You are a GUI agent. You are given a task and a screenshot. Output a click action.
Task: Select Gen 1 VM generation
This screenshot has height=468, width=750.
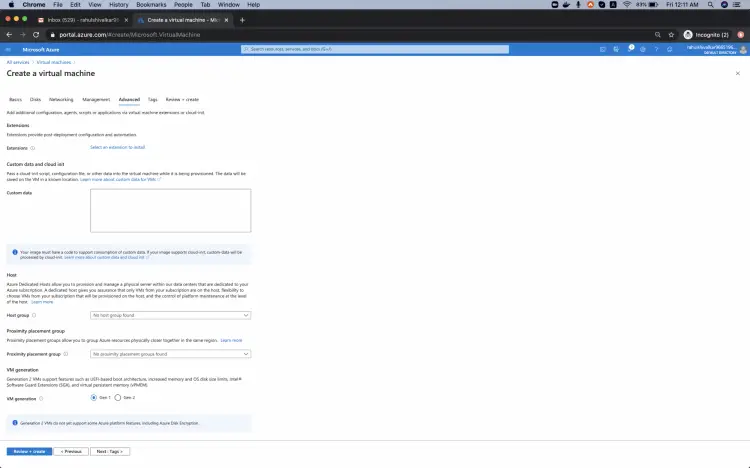[94, 398]
